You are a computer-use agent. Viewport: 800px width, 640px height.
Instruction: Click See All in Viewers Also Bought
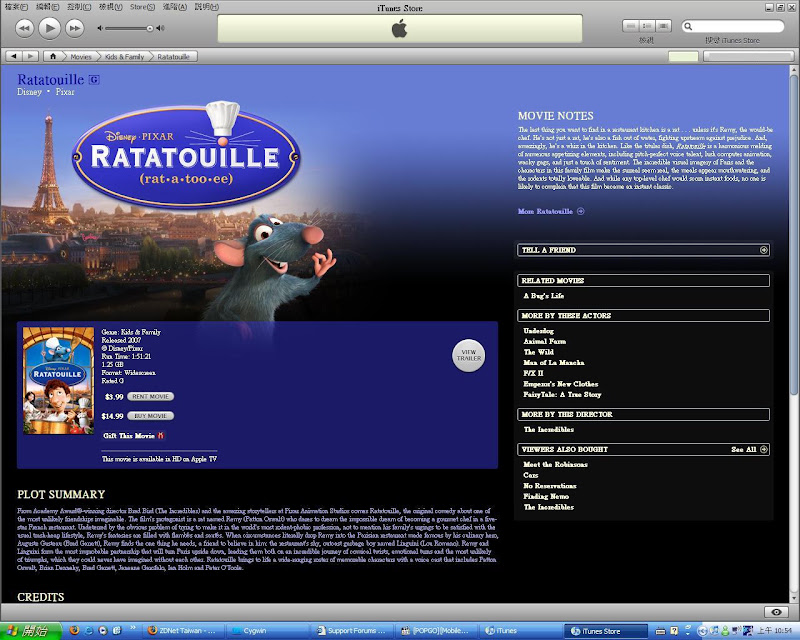tap(743, 450)
